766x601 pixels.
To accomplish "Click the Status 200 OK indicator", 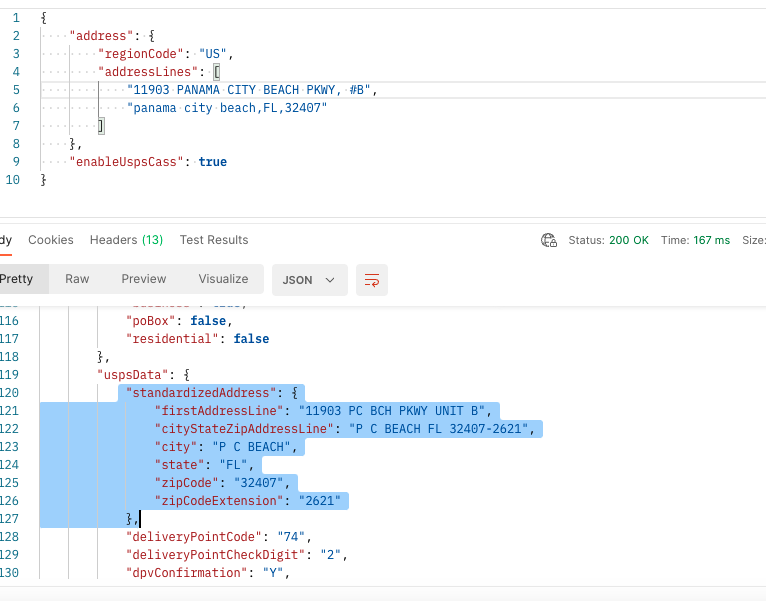I will (x=608, y=240).
